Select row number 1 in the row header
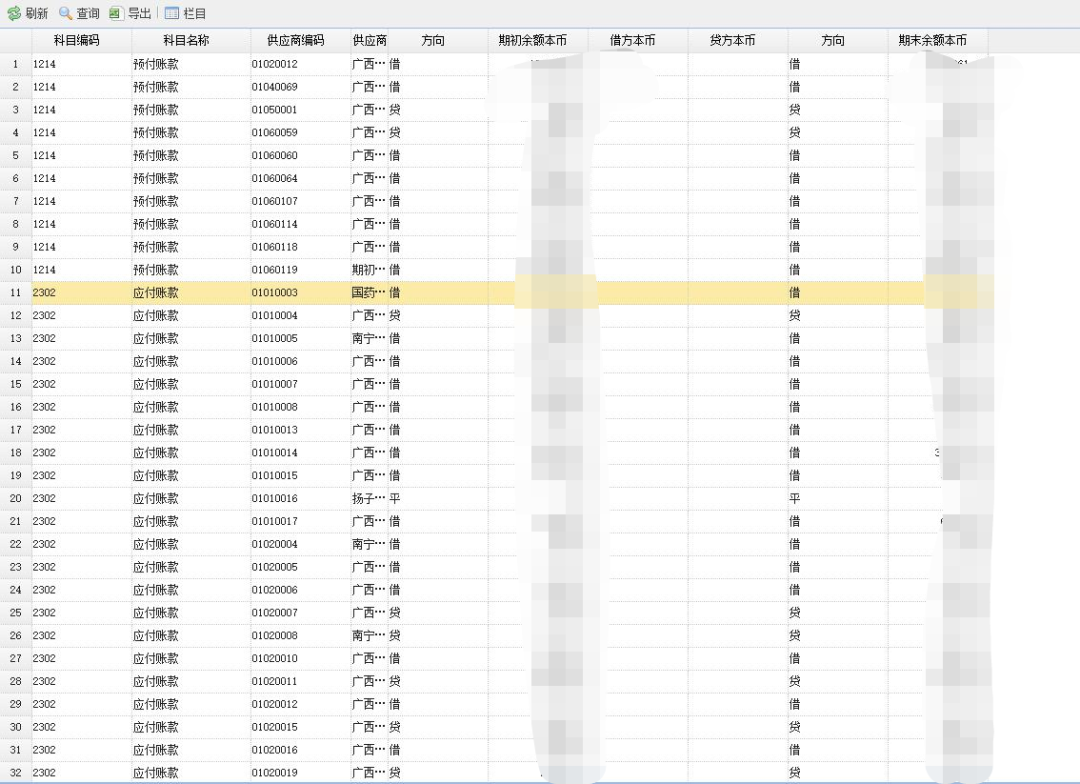The width and height of the screenshot is (1080, 784). tap(15, 64)
